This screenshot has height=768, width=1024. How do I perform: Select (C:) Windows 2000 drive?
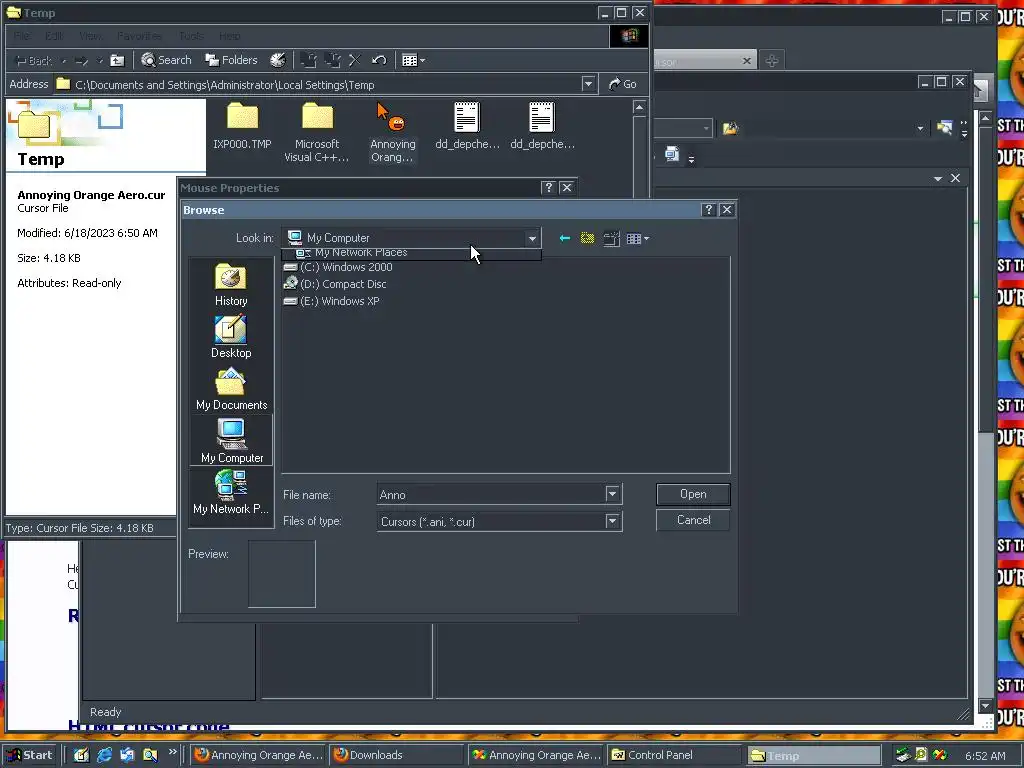click(338, 267)
